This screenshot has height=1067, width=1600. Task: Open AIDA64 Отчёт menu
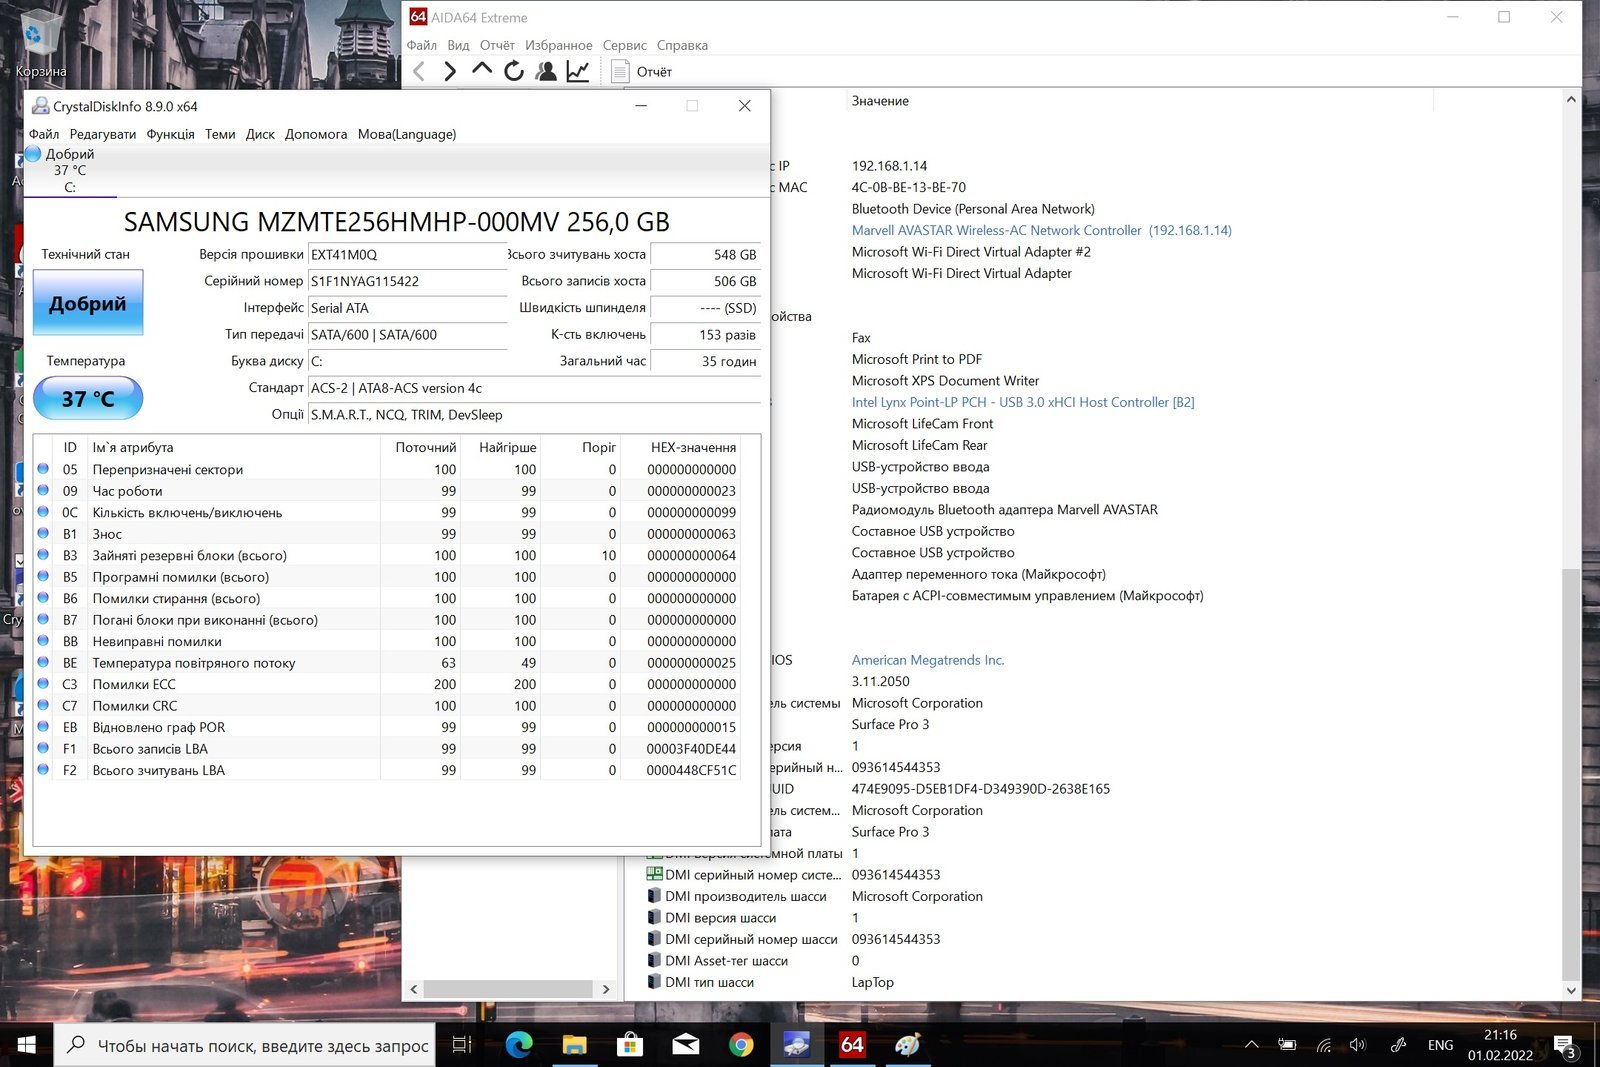[497, 45]
